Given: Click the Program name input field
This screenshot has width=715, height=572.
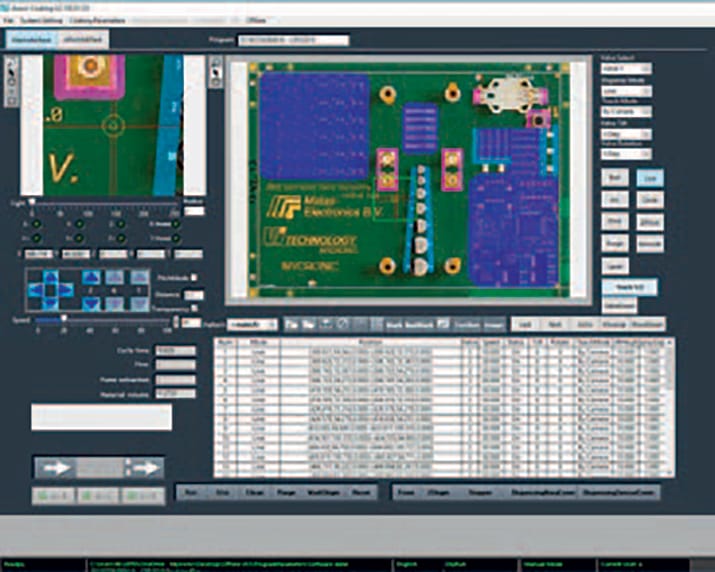Looking at the screenshot, I should point(292,40).
